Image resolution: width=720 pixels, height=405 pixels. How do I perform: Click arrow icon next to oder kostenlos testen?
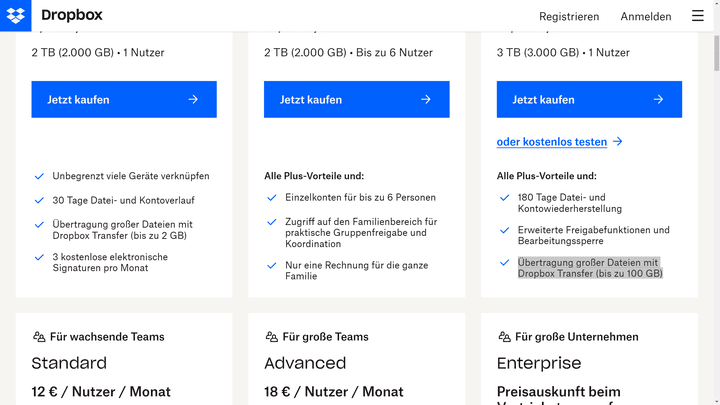pos(618,141)
